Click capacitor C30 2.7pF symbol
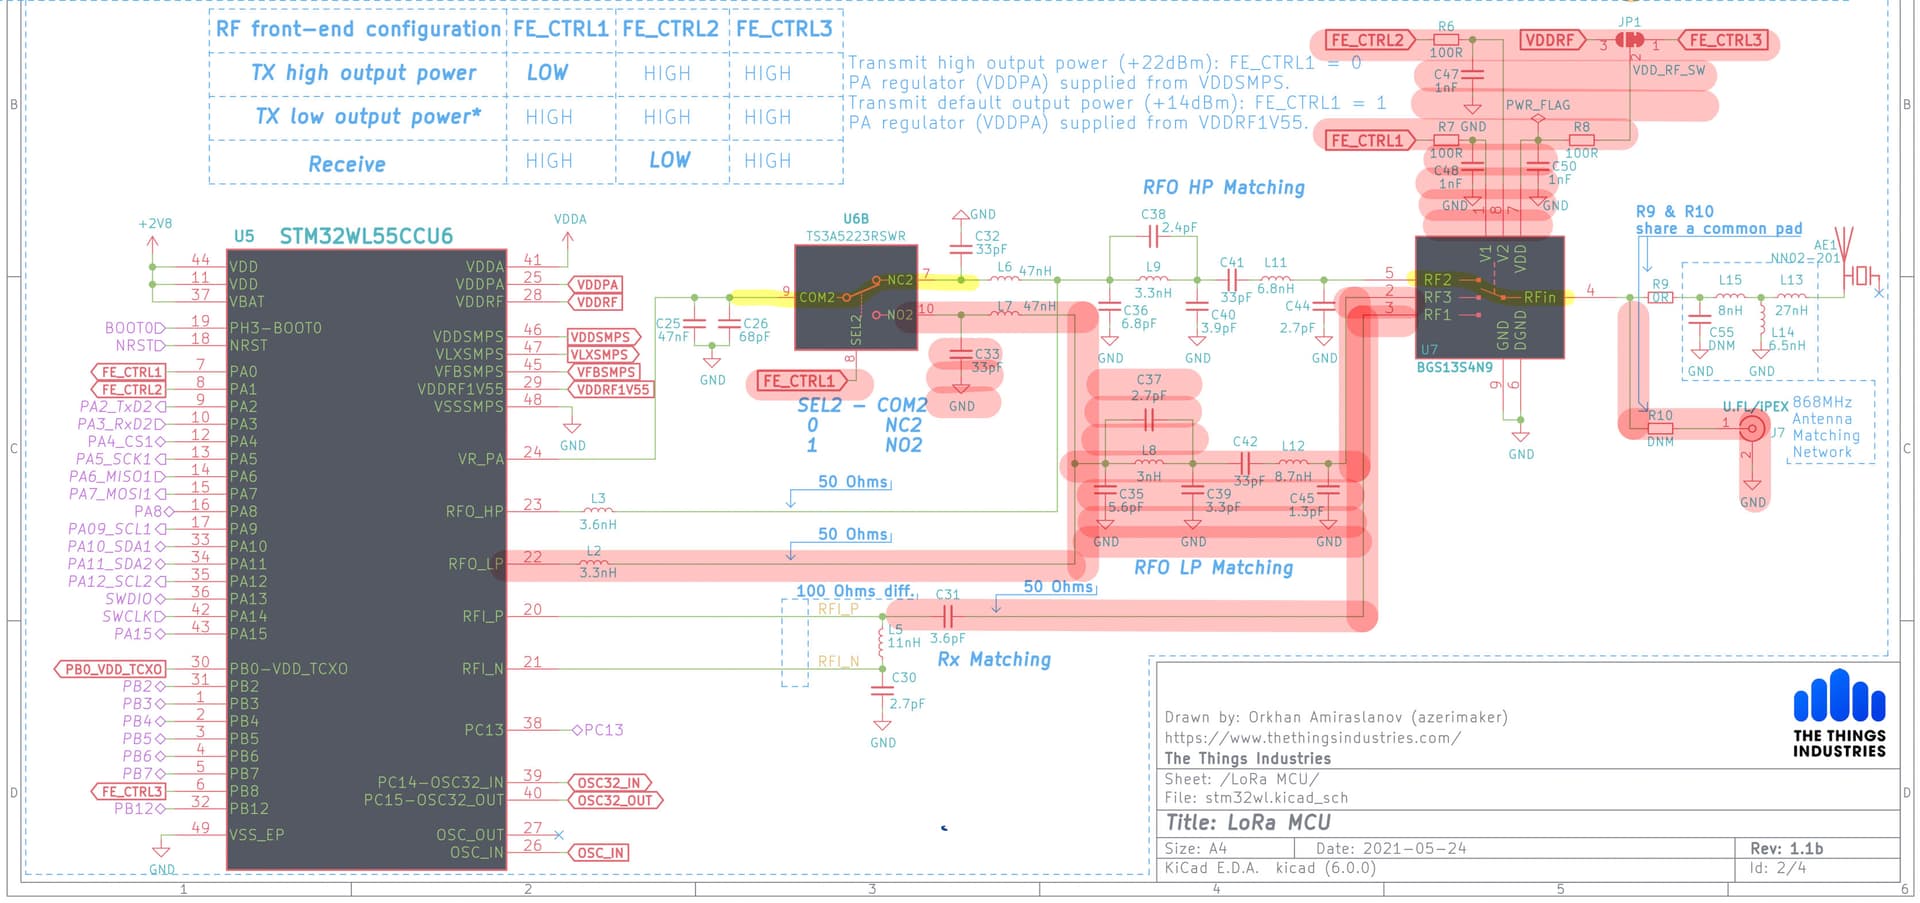This screenshot has width=1920, height=903. 881,689
